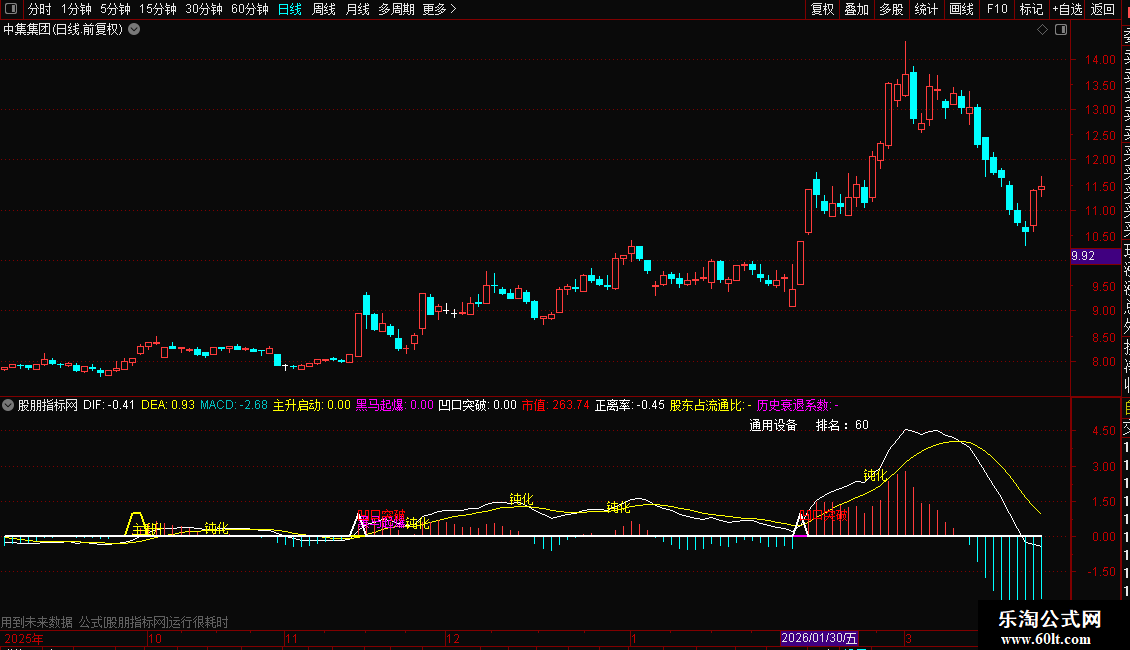The image size is (1130, 650).
Task: Expand the 更多 periods menu
Action: 440,9
